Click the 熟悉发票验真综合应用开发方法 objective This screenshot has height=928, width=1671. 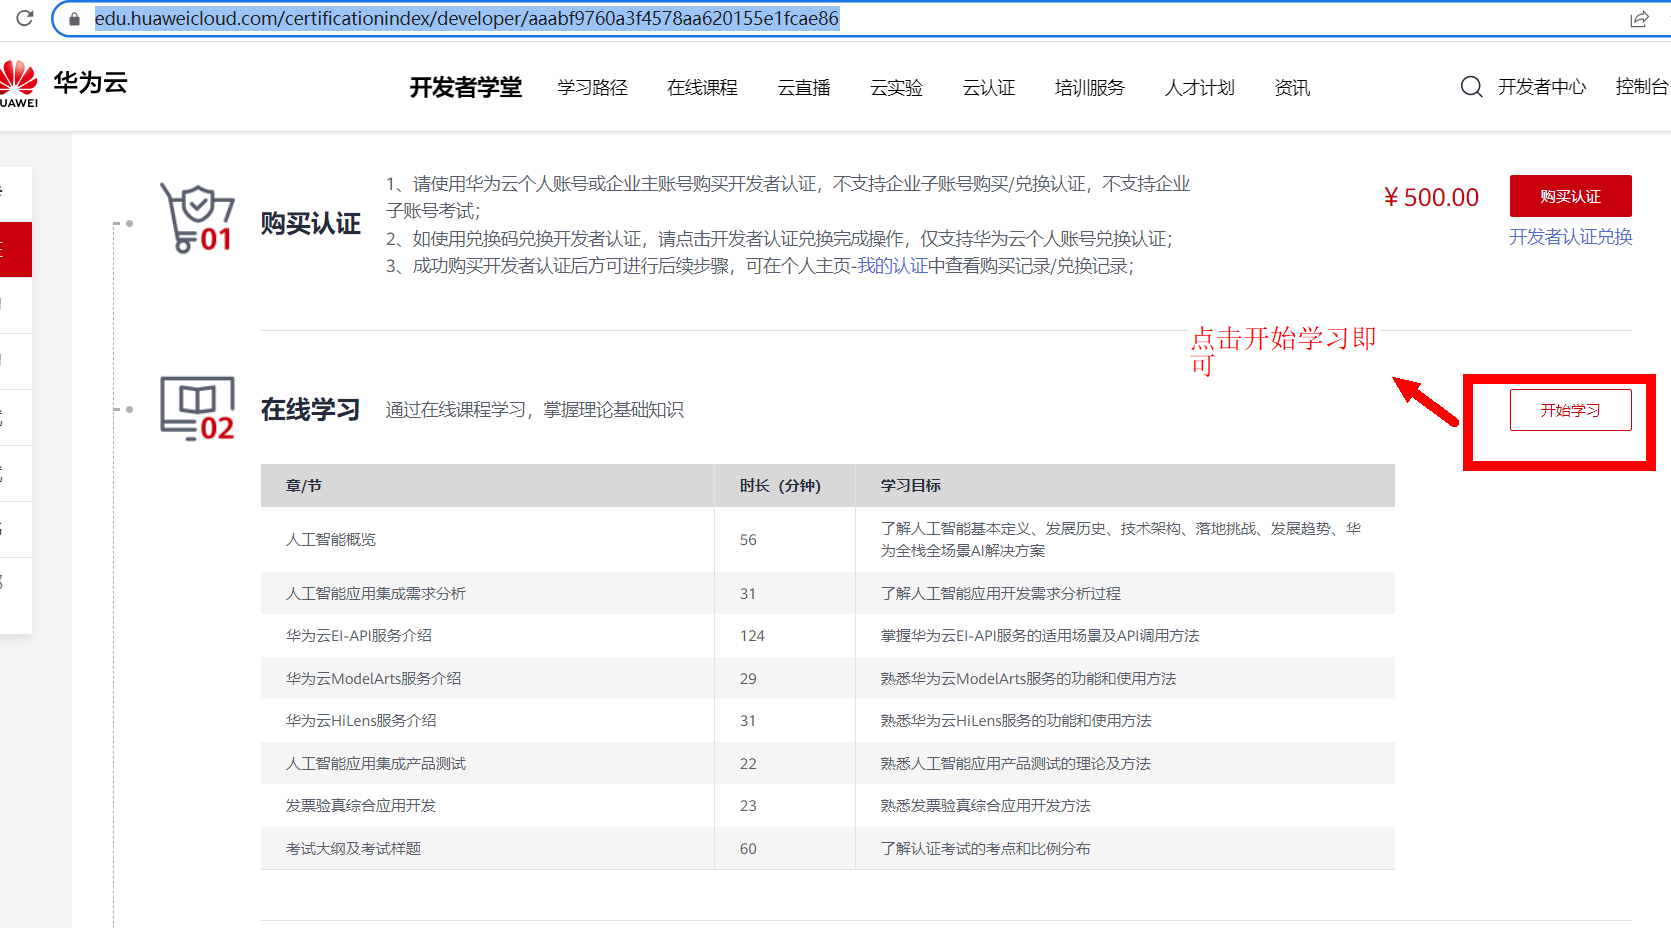tap(986, 806)
